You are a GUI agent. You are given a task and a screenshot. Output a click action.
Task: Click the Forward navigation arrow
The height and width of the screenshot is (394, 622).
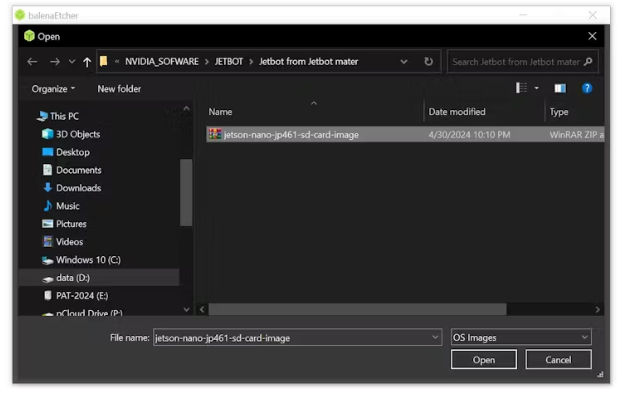55,62
